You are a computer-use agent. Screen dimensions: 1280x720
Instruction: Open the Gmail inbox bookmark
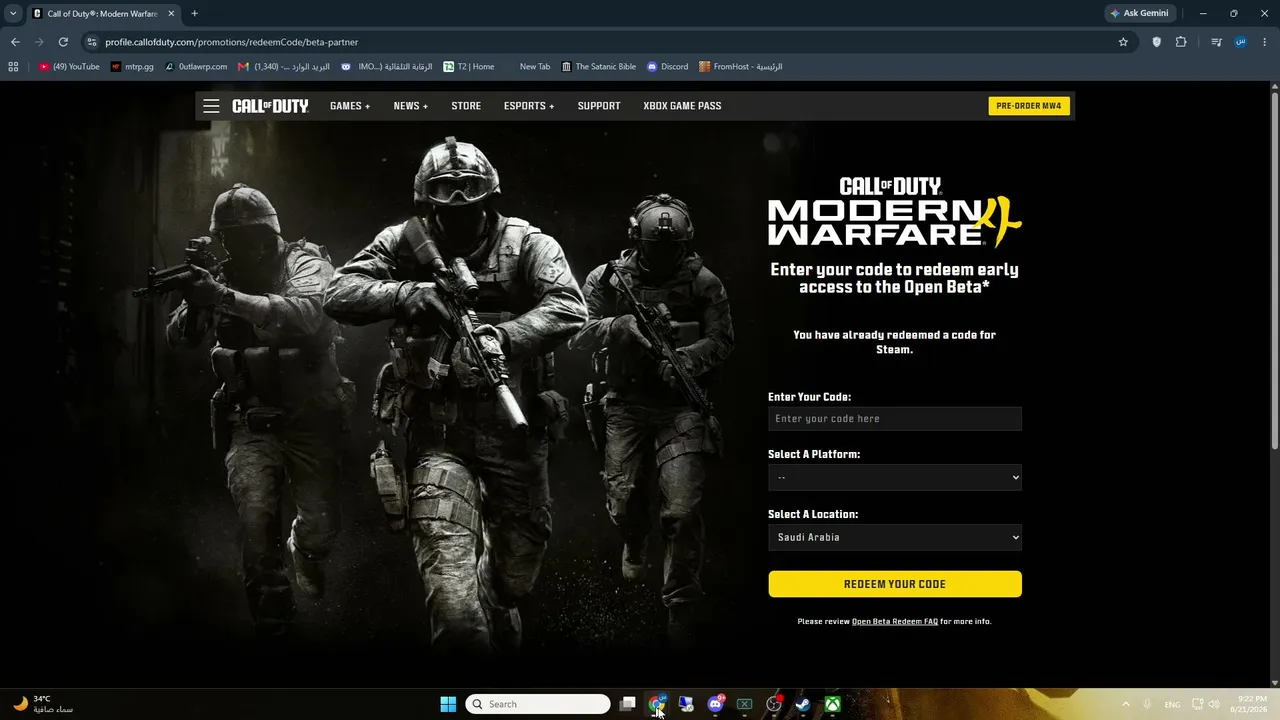click(x=284, y=67)
